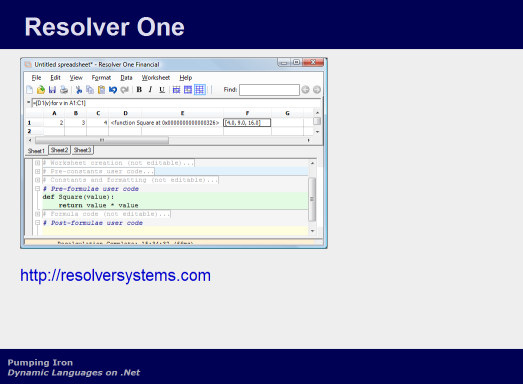This screenshot has height=384, width=523.
Task: Open the Format menu
Action: [x=101, y=78]
